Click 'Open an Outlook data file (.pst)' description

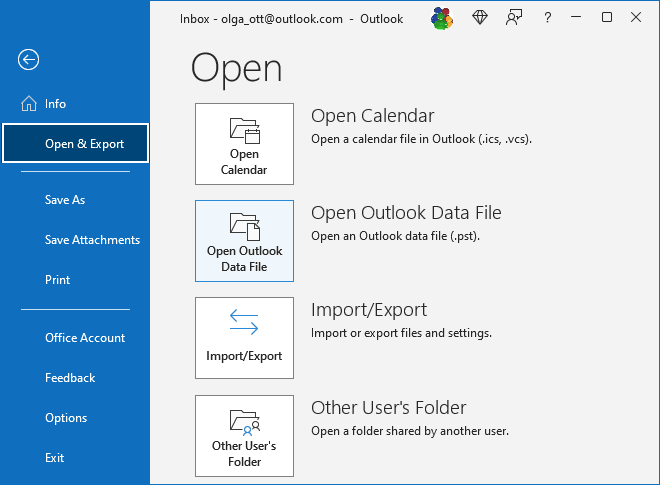coord(395,236)
